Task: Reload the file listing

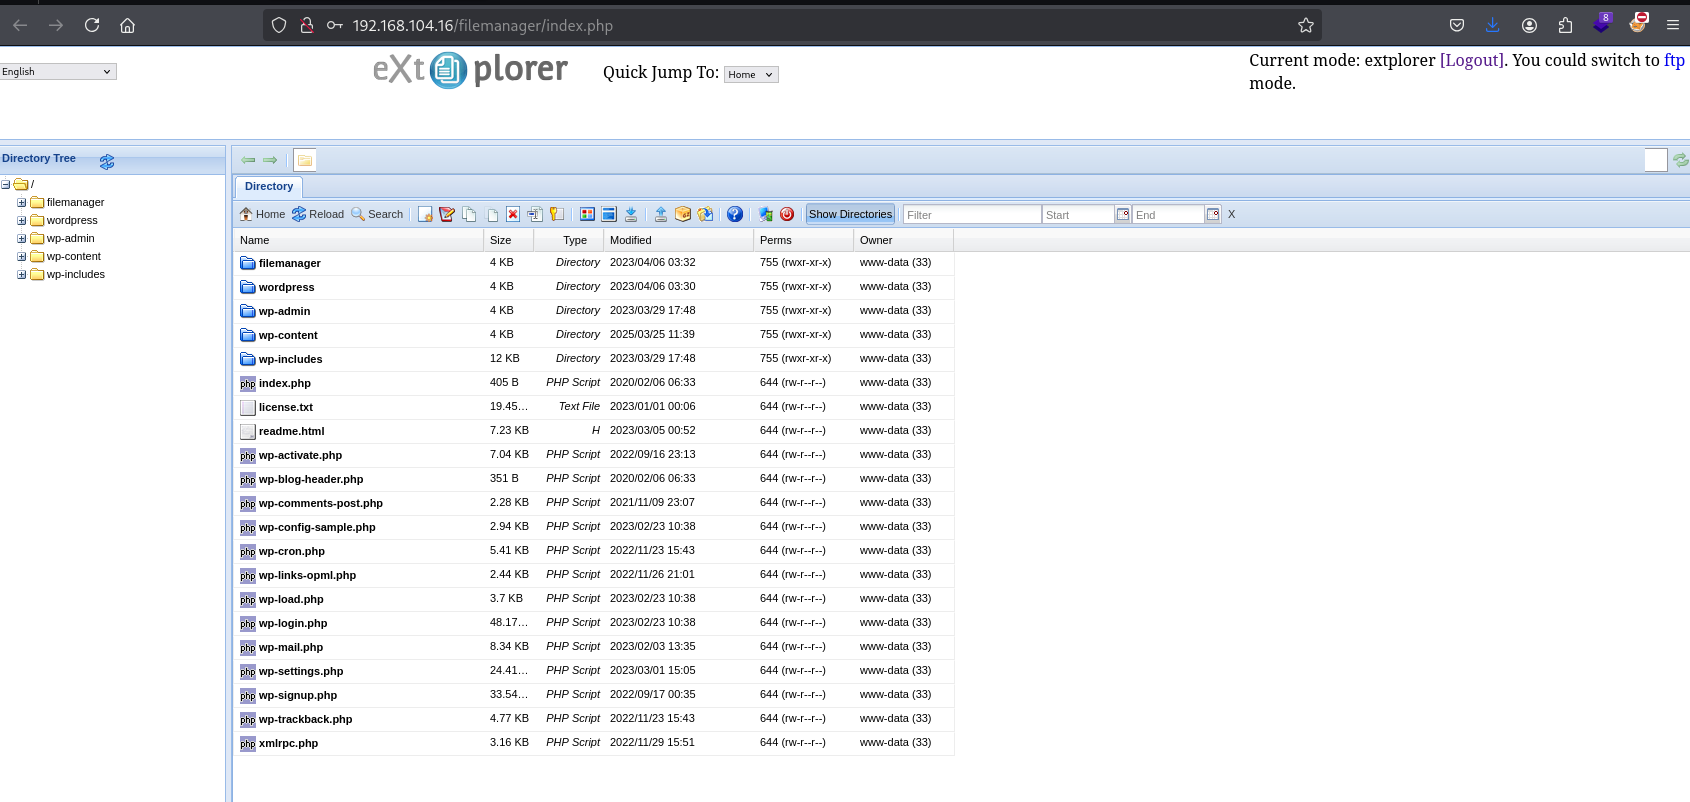Action: pyautogui.click(x=318, y=214)
